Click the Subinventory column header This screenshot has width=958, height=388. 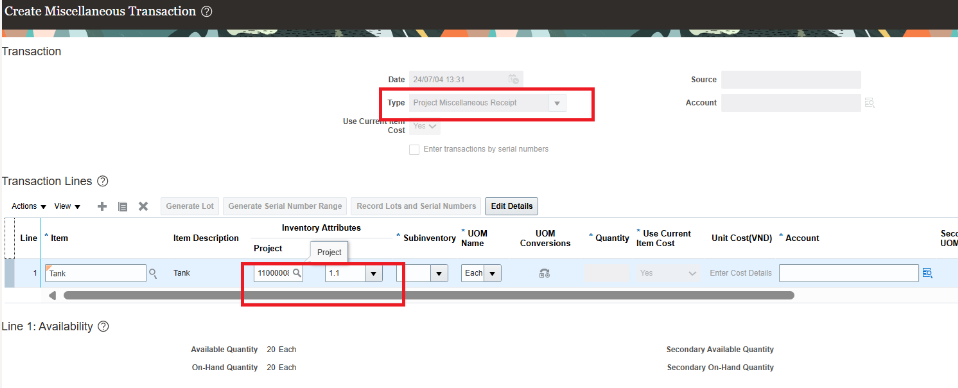tap(430, 238)
